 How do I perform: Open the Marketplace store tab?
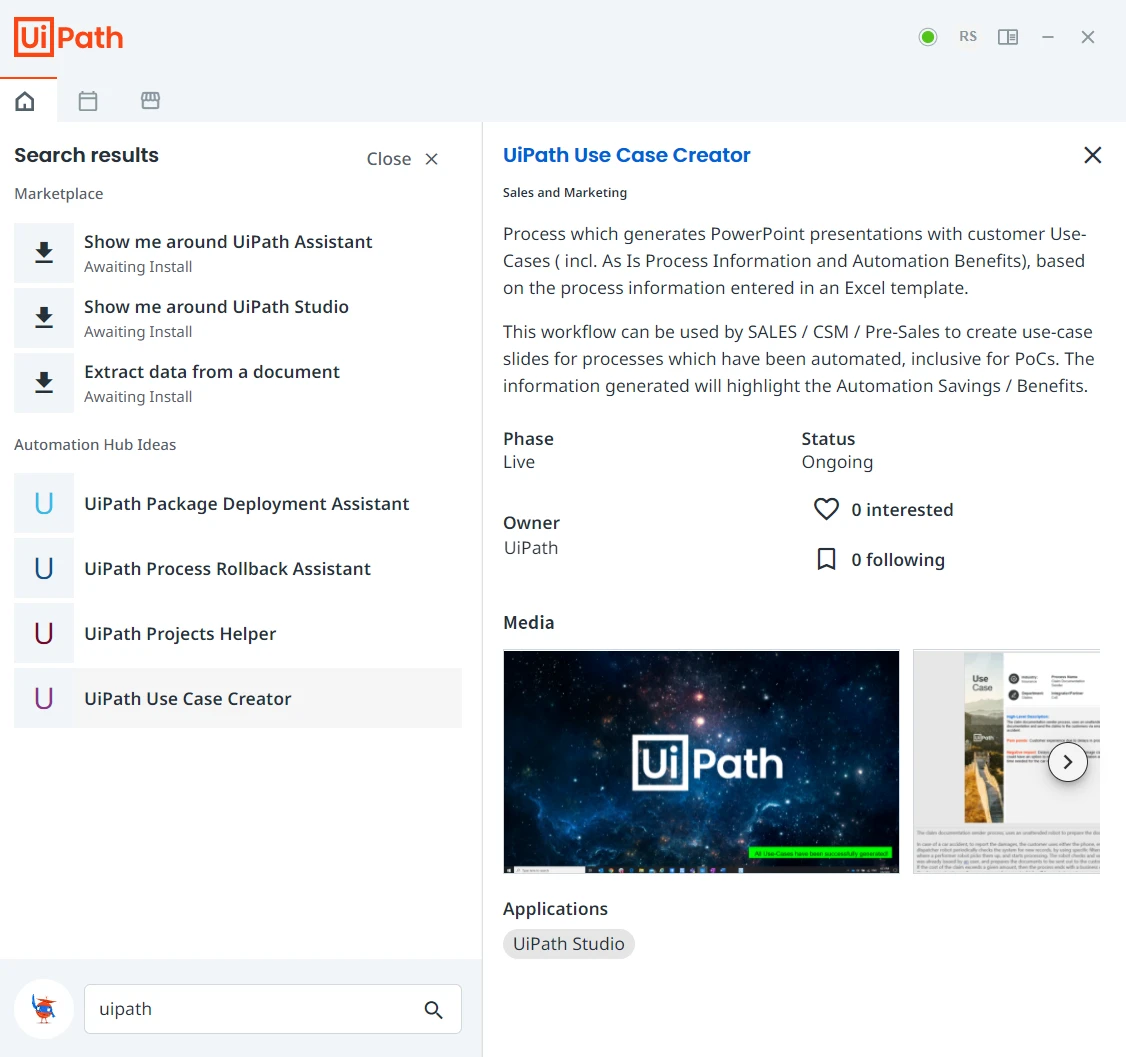coord(150,101)
